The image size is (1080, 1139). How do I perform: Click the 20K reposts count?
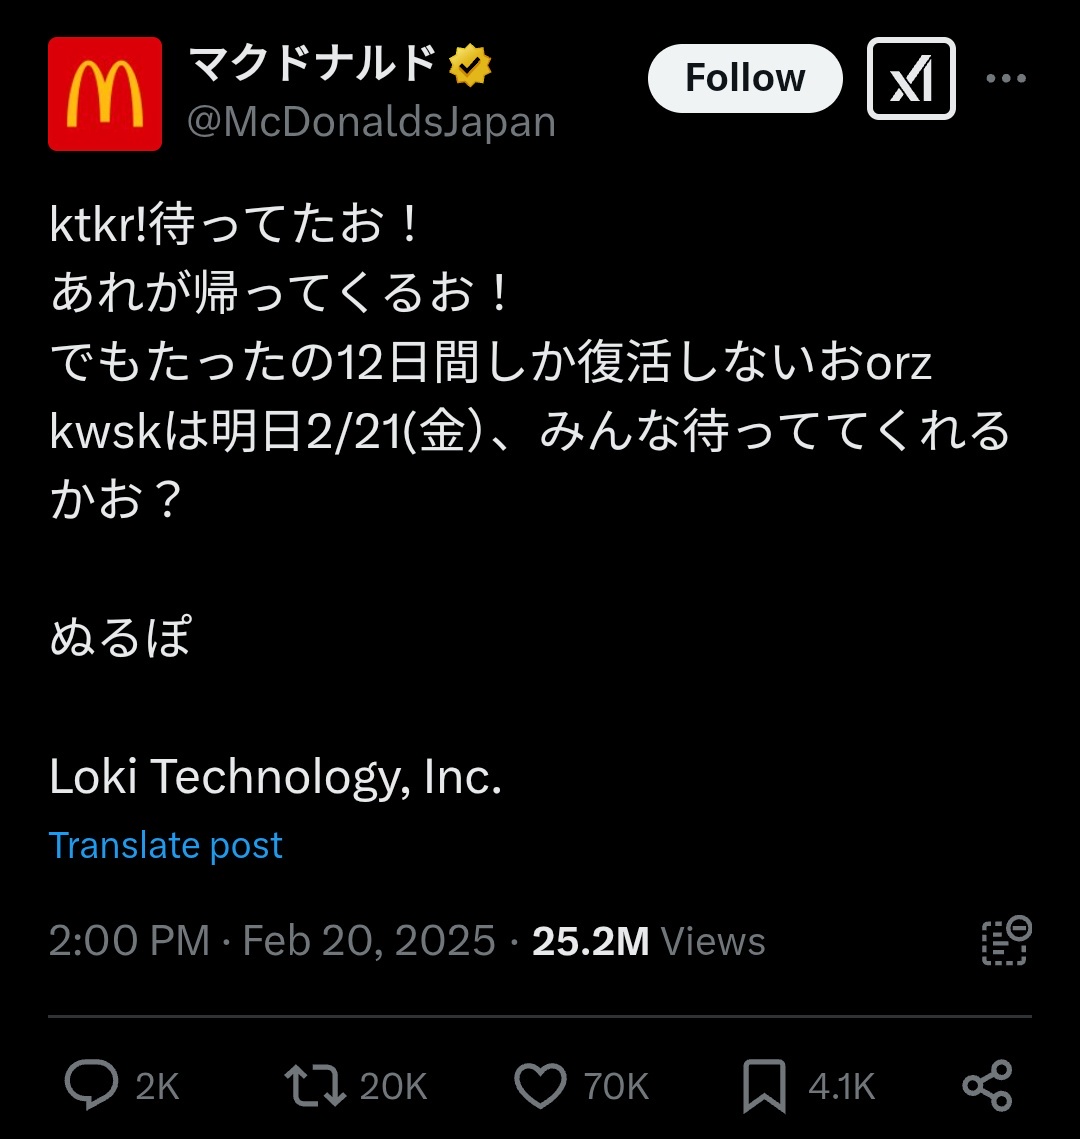pos(393,1086)
